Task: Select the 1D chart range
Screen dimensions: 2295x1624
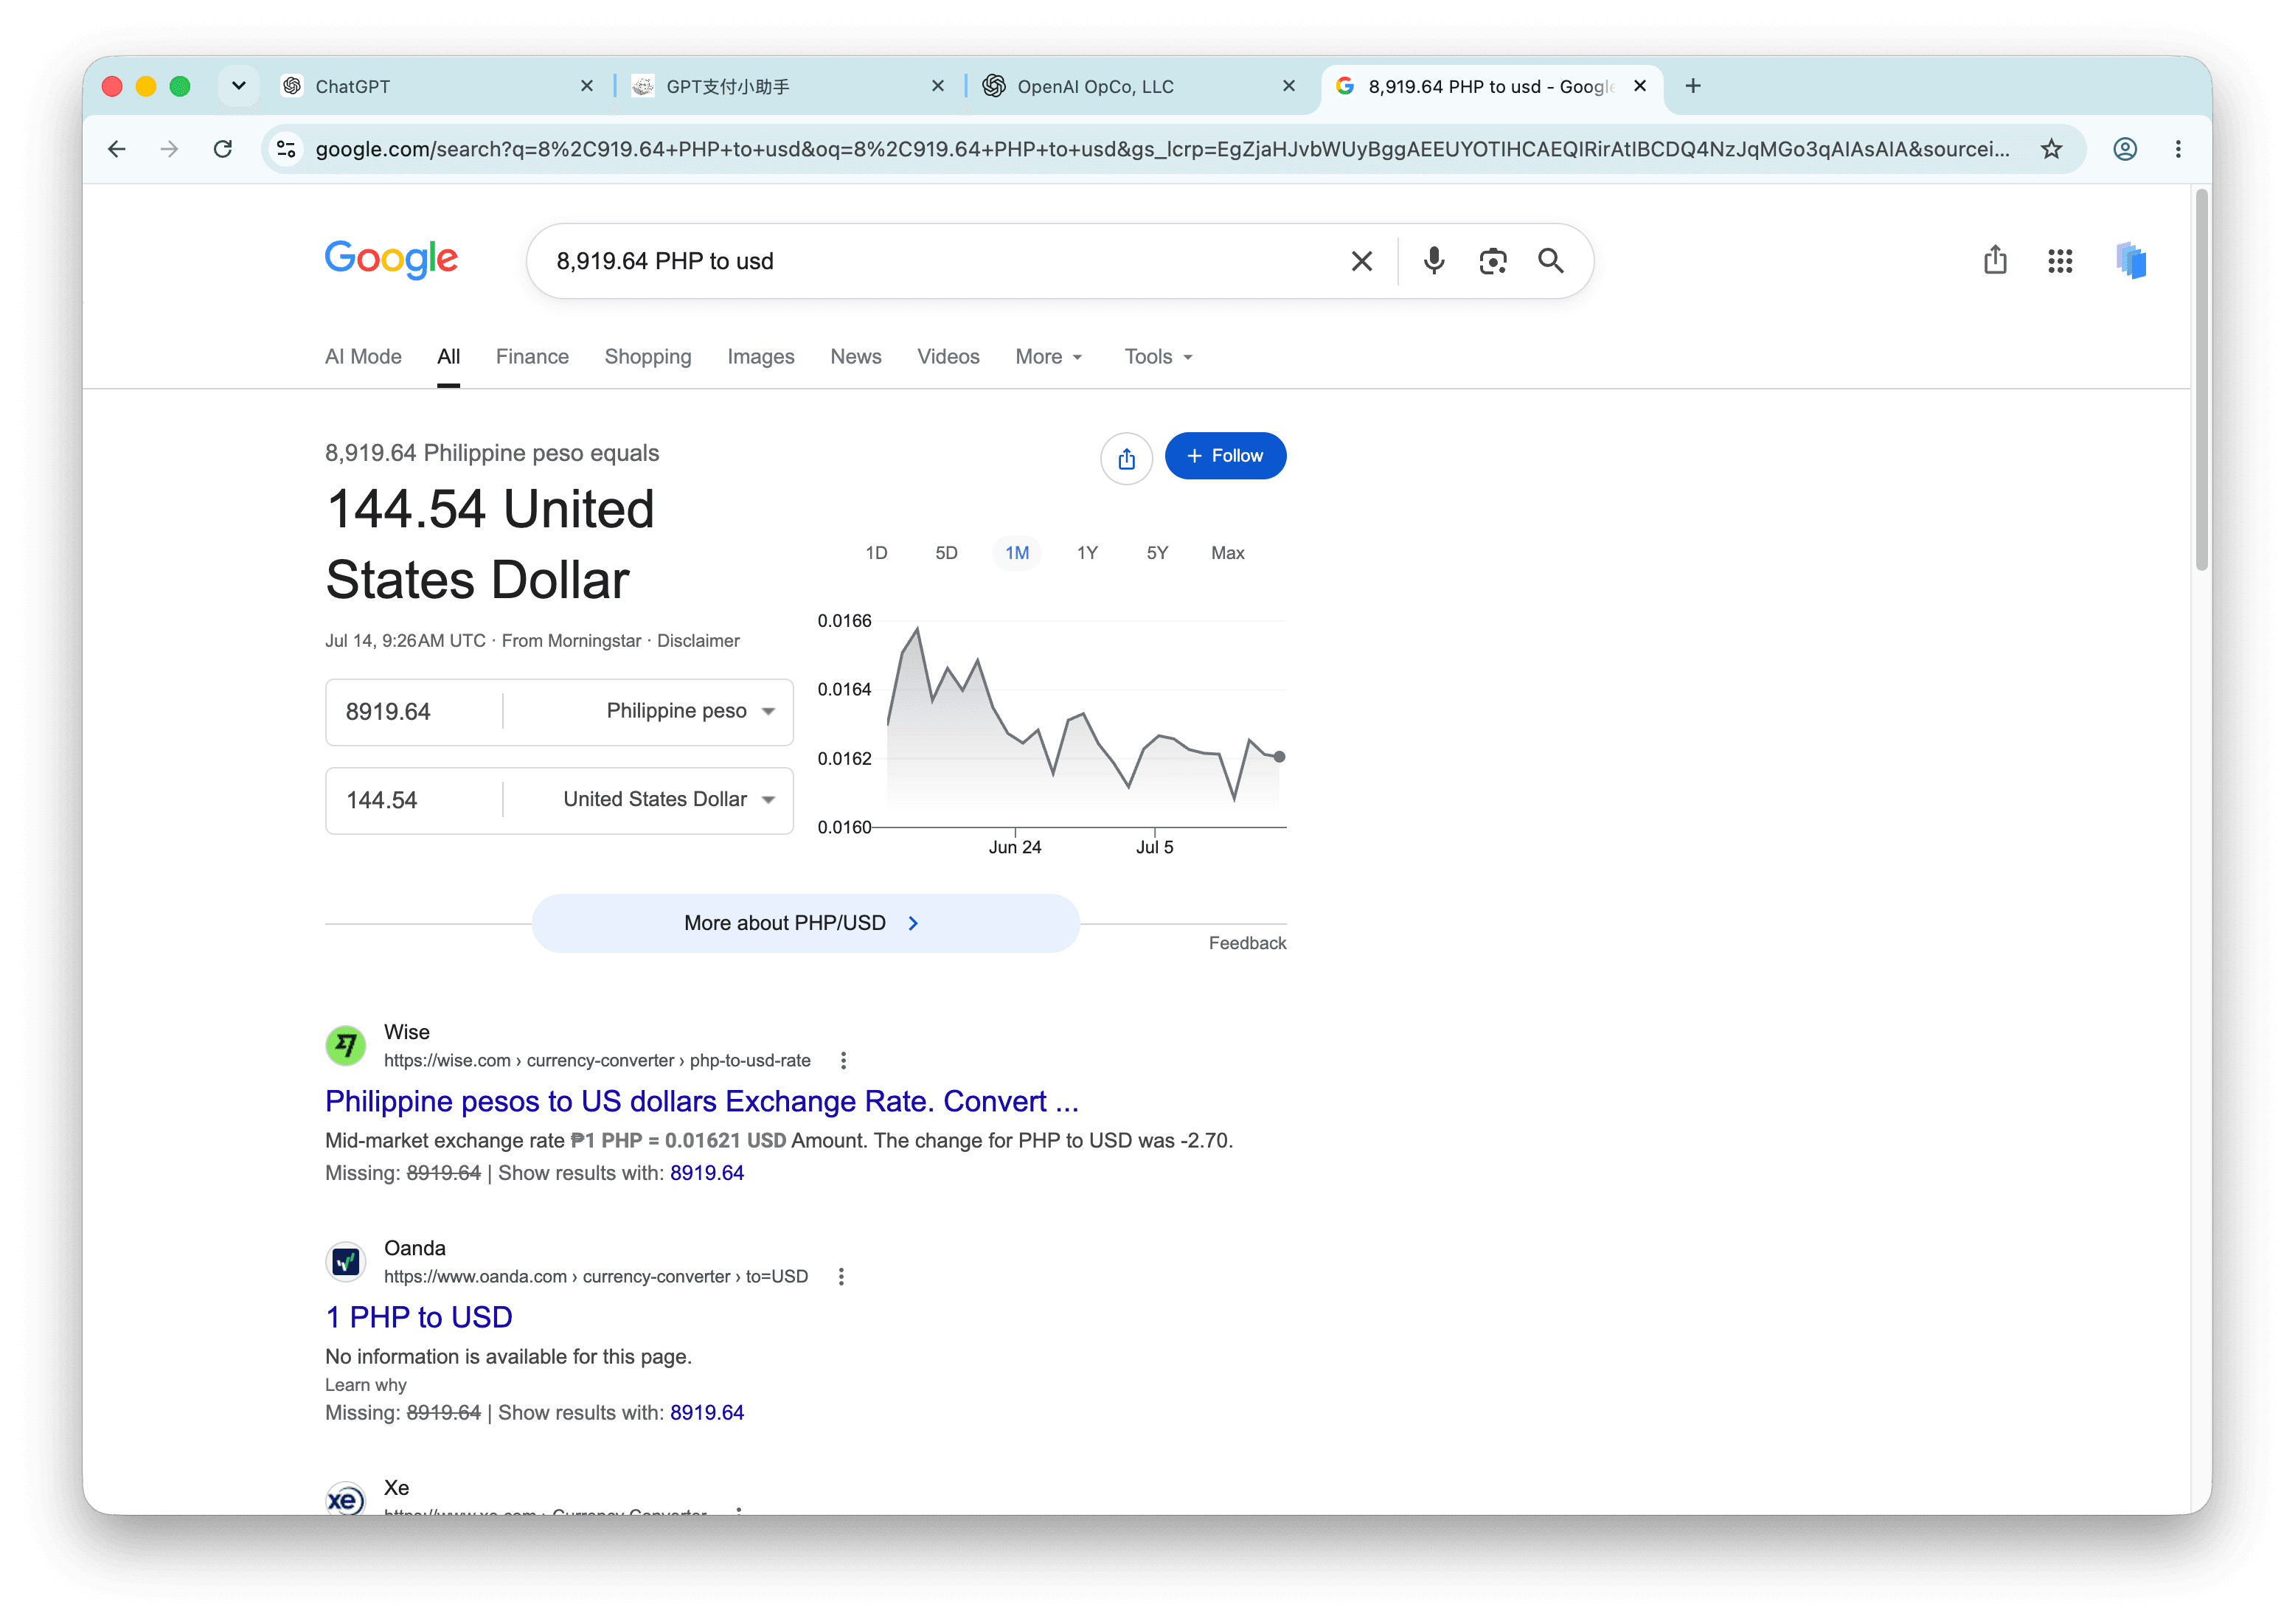Action: point(876,553)
